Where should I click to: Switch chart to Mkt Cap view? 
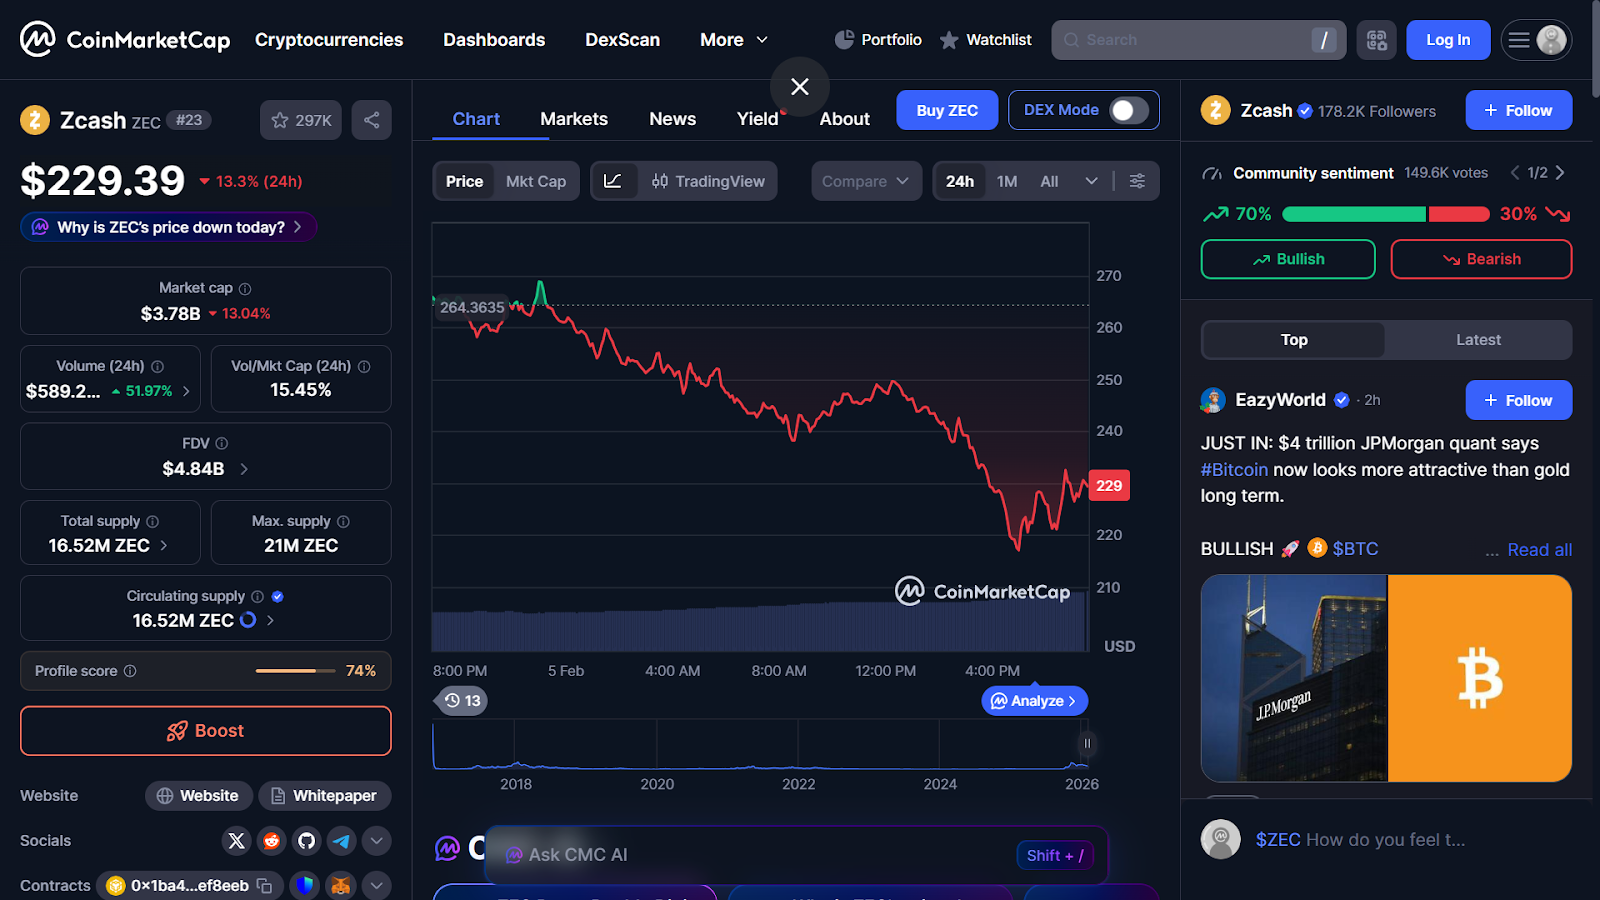(535, 181)
